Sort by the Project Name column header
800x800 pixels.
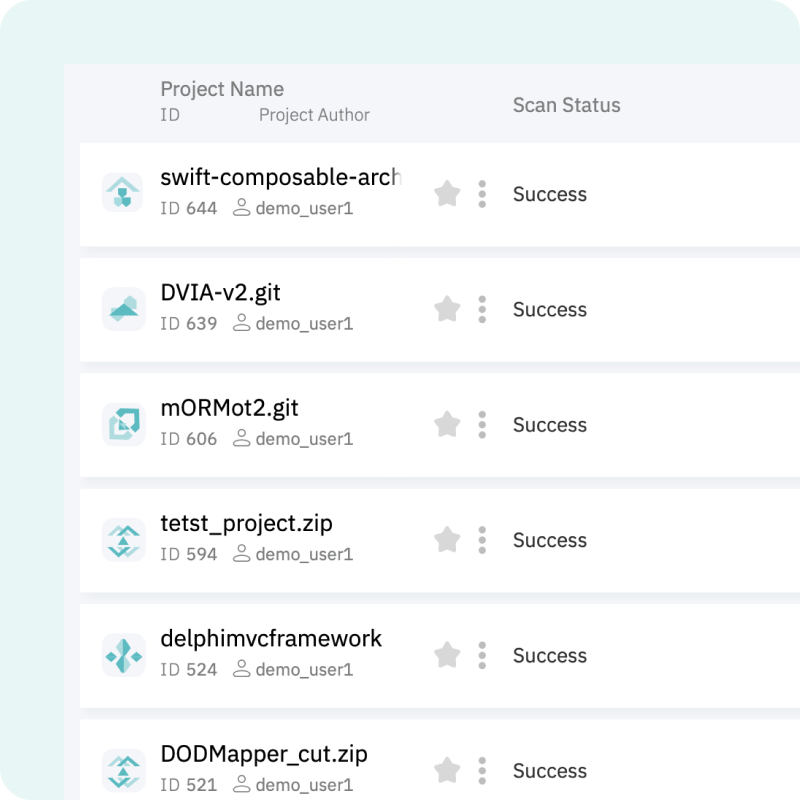(222, 89)
